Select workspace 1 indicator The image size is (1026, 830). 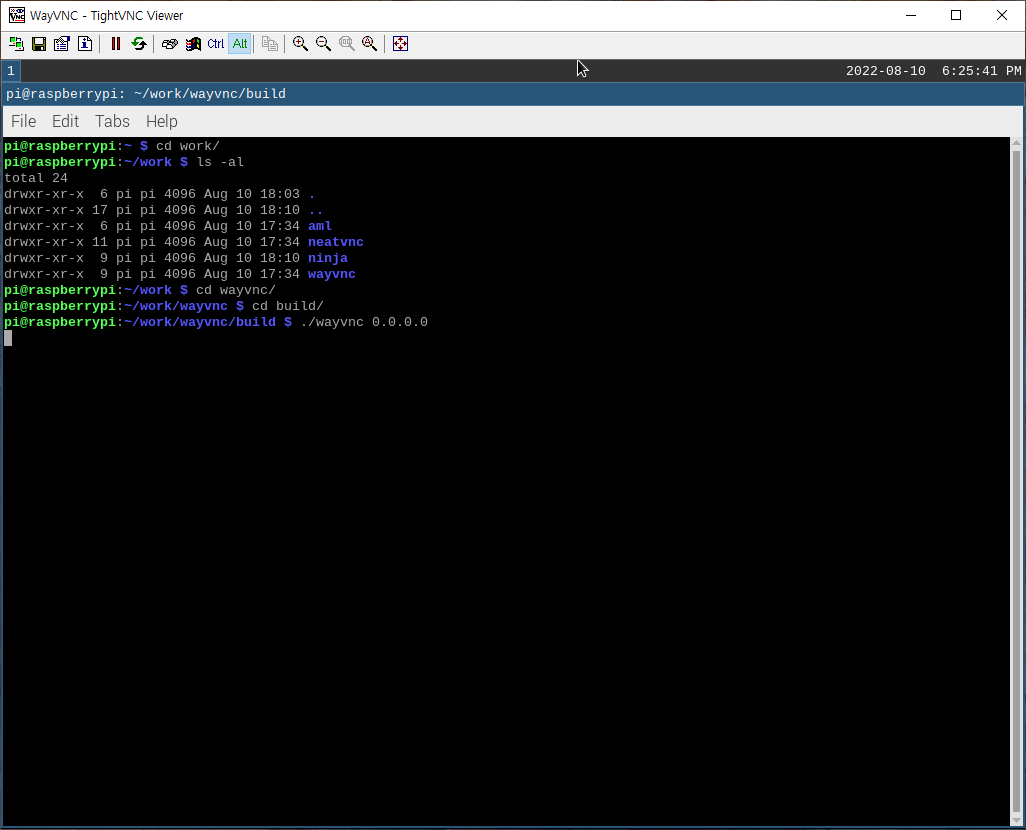click(x=11, y=71)
